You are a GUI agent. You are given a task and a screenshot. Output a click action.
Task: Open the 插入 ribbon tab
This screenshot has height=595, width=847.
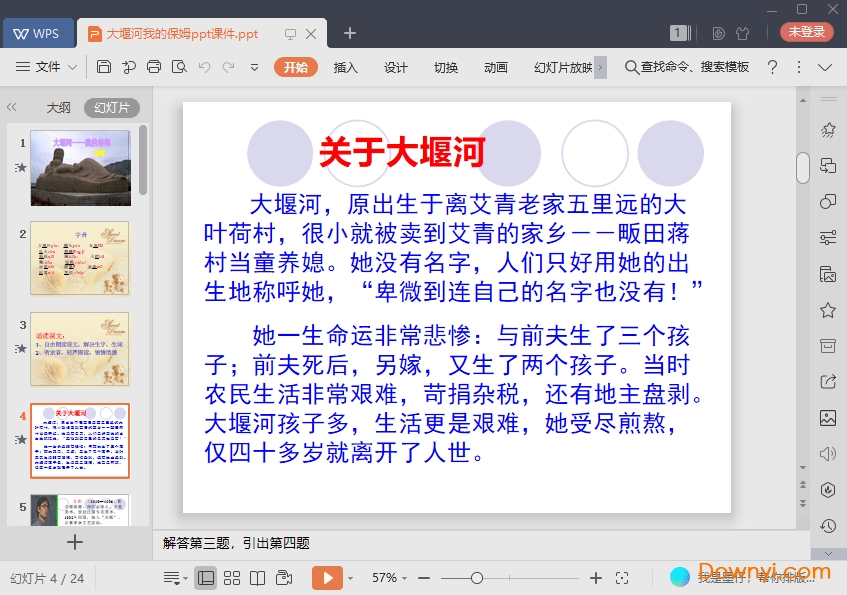tap(345, 67)
